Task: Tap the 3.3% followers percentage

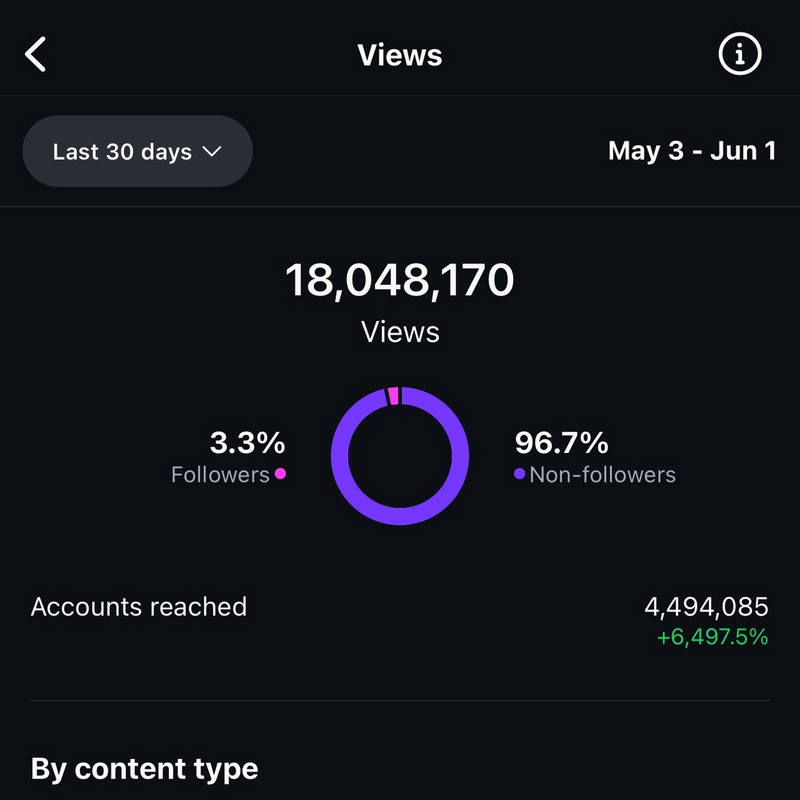Action: 247,442
